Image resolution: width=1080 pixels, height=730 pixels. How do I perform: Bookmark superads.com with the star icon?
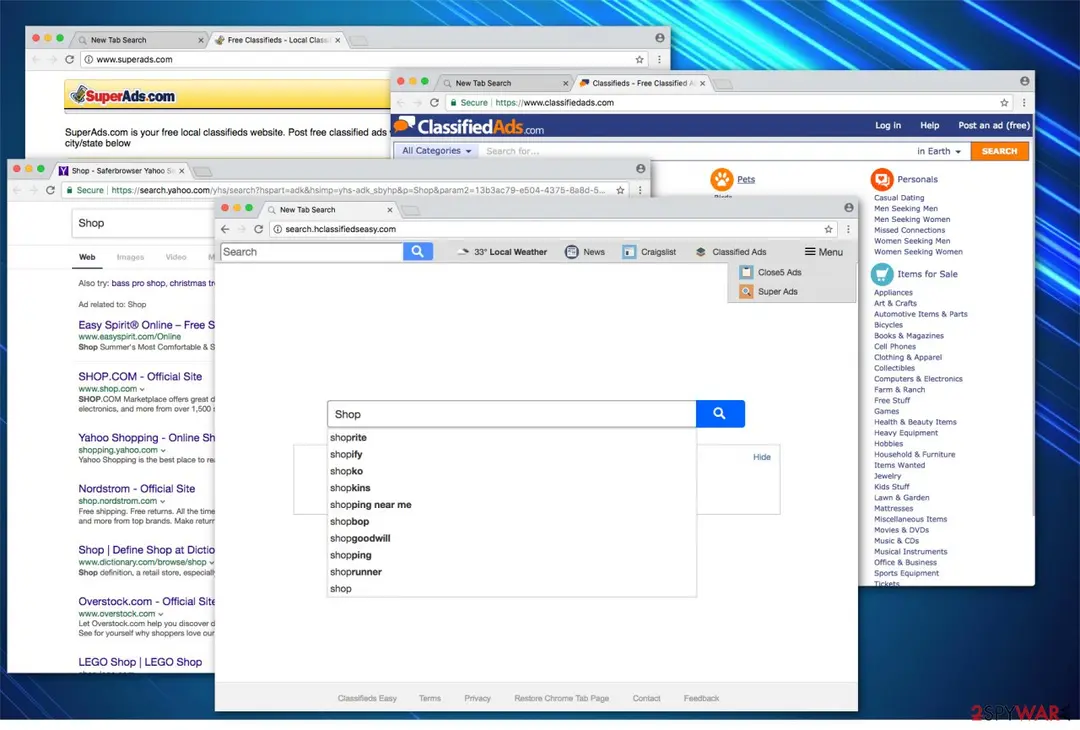point(639,60)
